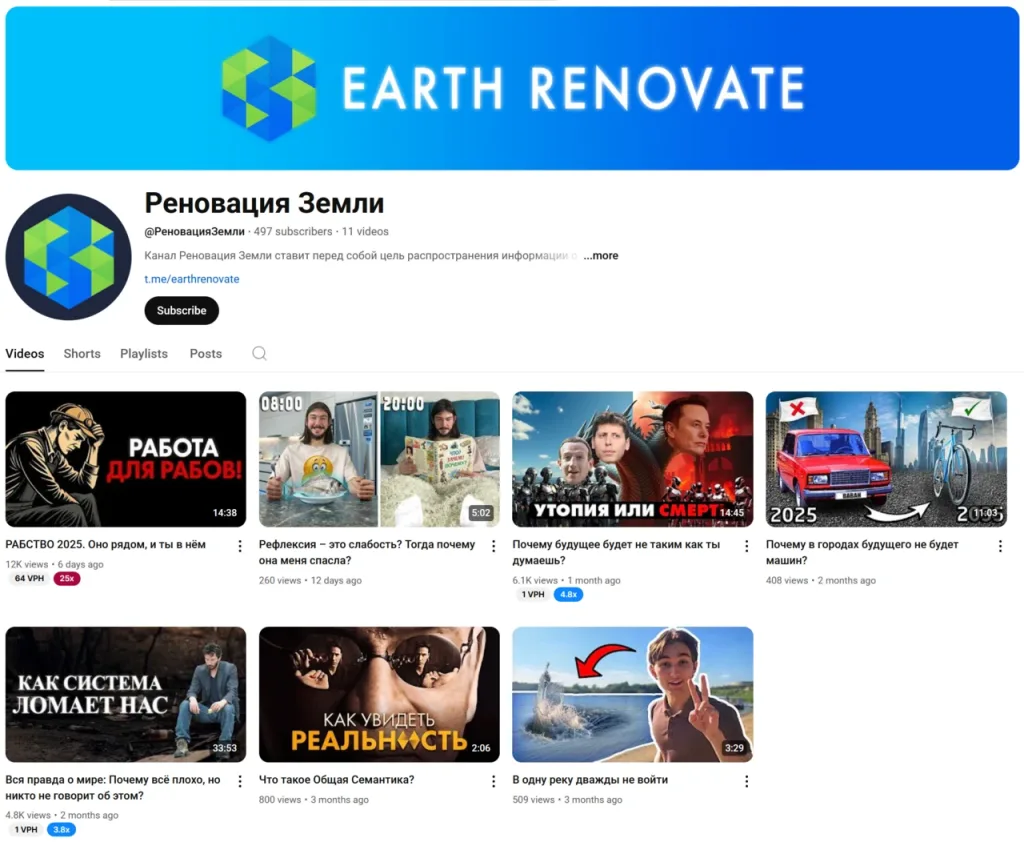This screenshot has height=842, width=1024.
Task: Play the КАК УВИДЕТЬ РЕАЛЬНОСТЬ thumbnail
Action: click(379, 694)
